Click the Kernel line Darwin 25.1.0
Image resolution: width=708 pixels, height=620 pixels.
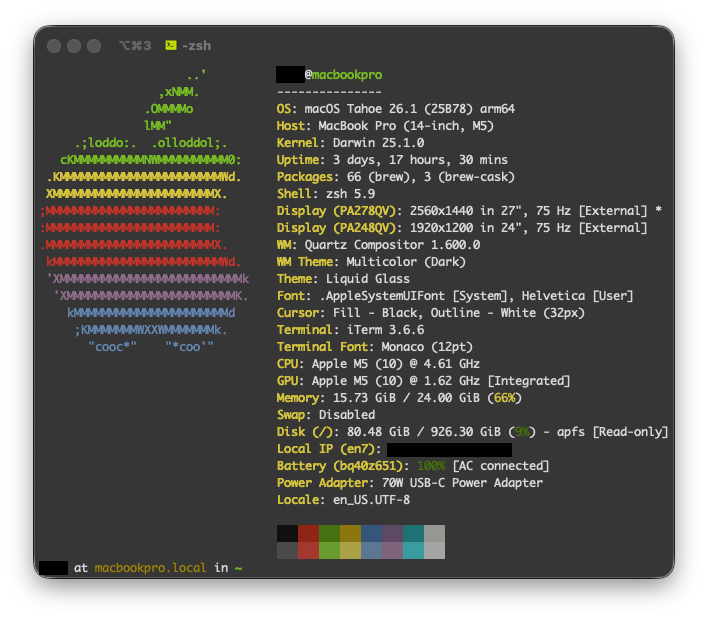pos(350,143)
